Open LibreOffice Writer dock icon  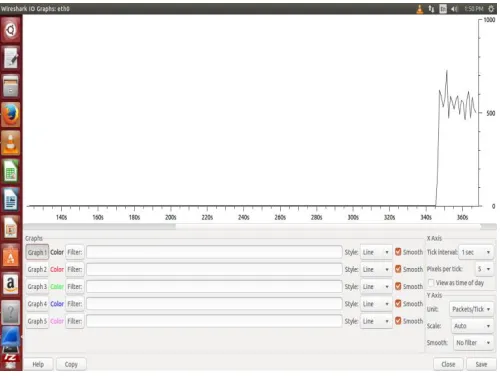(11, 200)
